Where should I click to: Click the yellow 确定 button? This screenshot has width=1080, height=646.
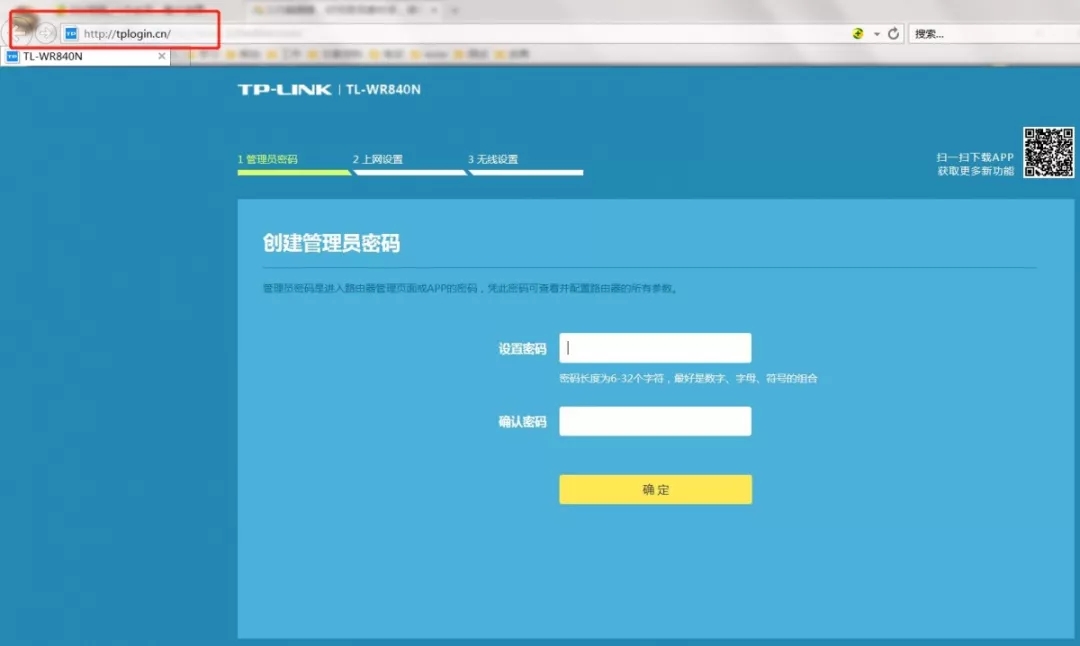click(x=655, y=489)
